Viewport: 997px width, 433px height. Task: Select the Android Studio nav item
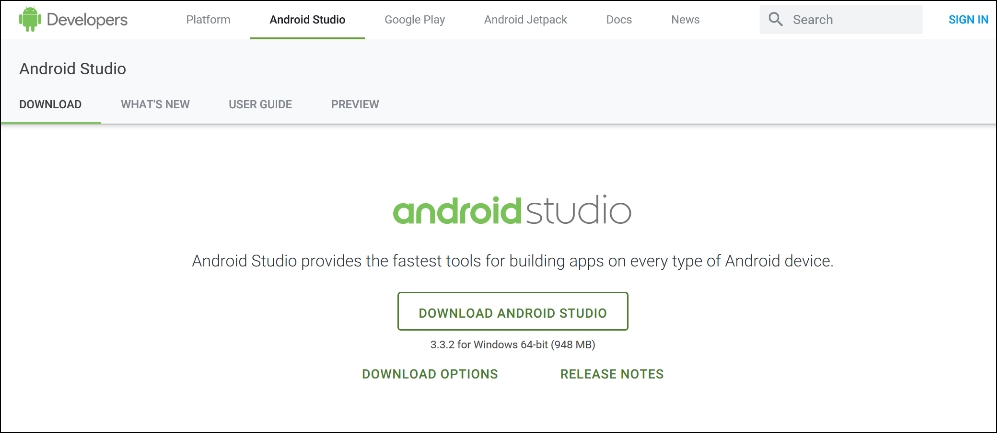click(x=307, y=20)
